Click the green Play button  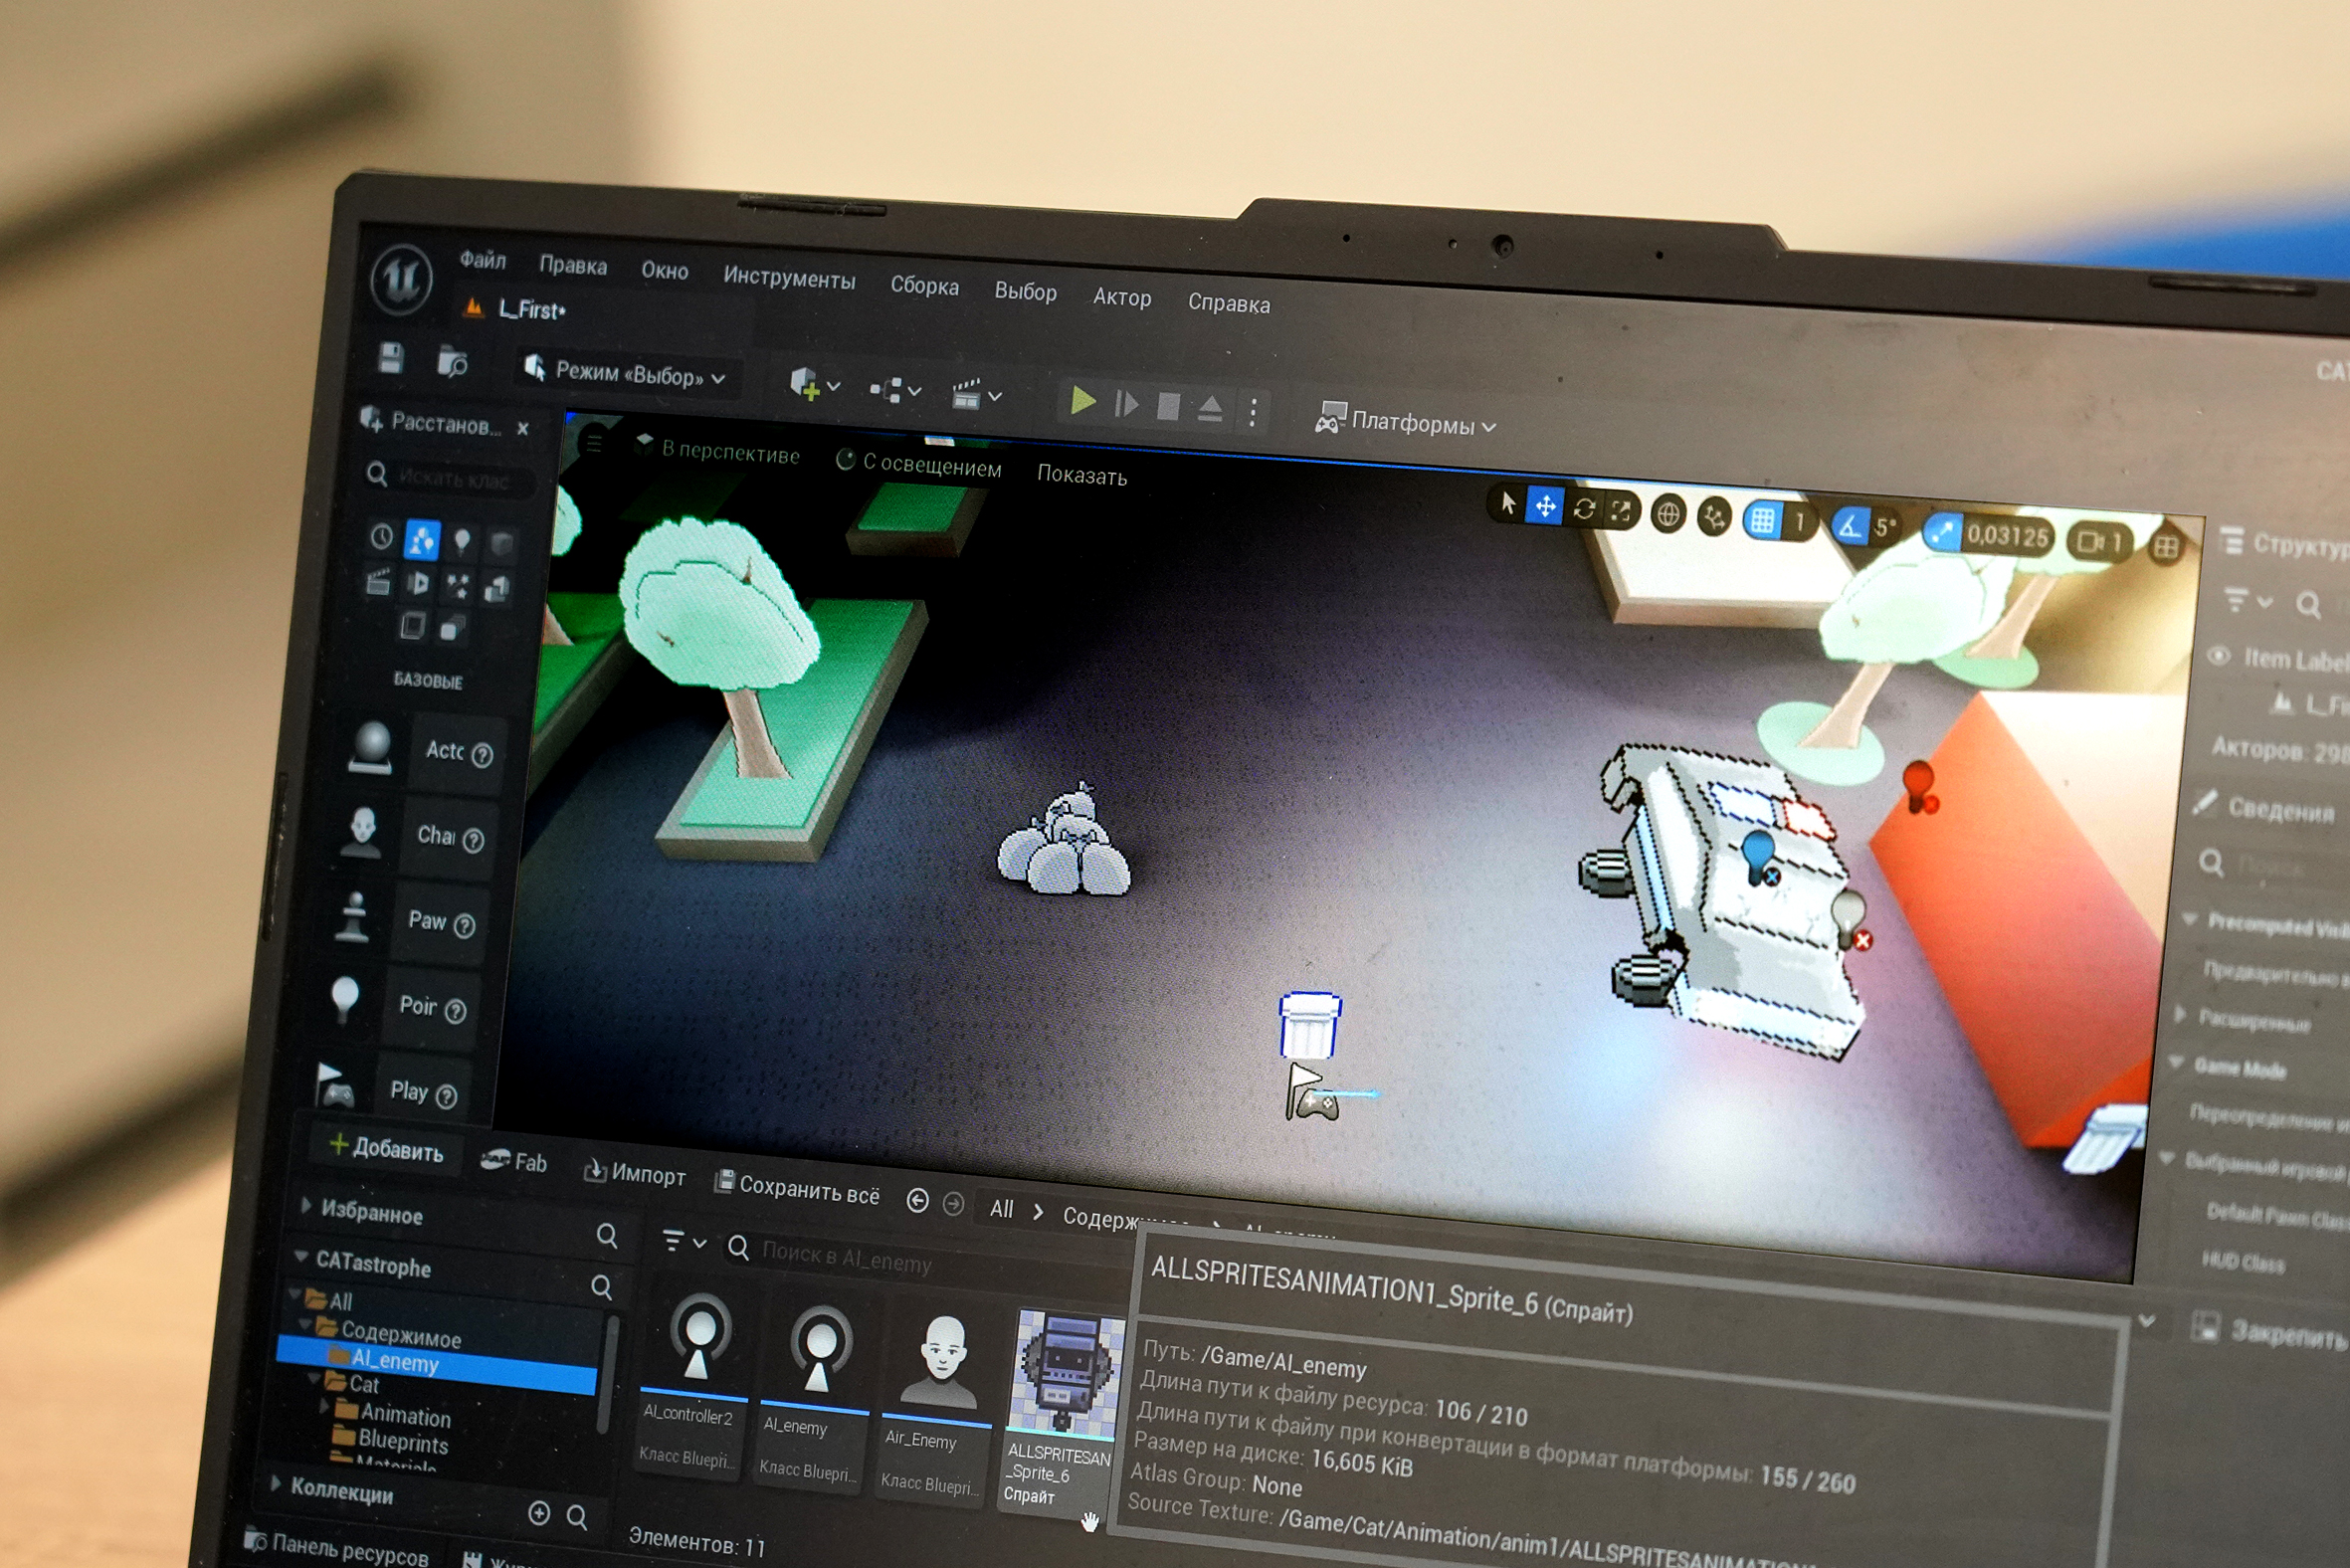point(1082,401)
